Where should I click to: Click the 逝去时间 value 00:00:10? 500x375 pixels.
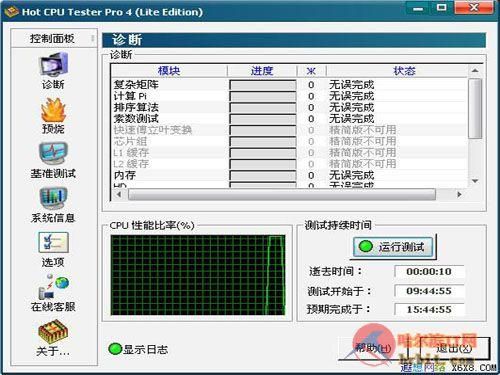[x=429, y=271]
